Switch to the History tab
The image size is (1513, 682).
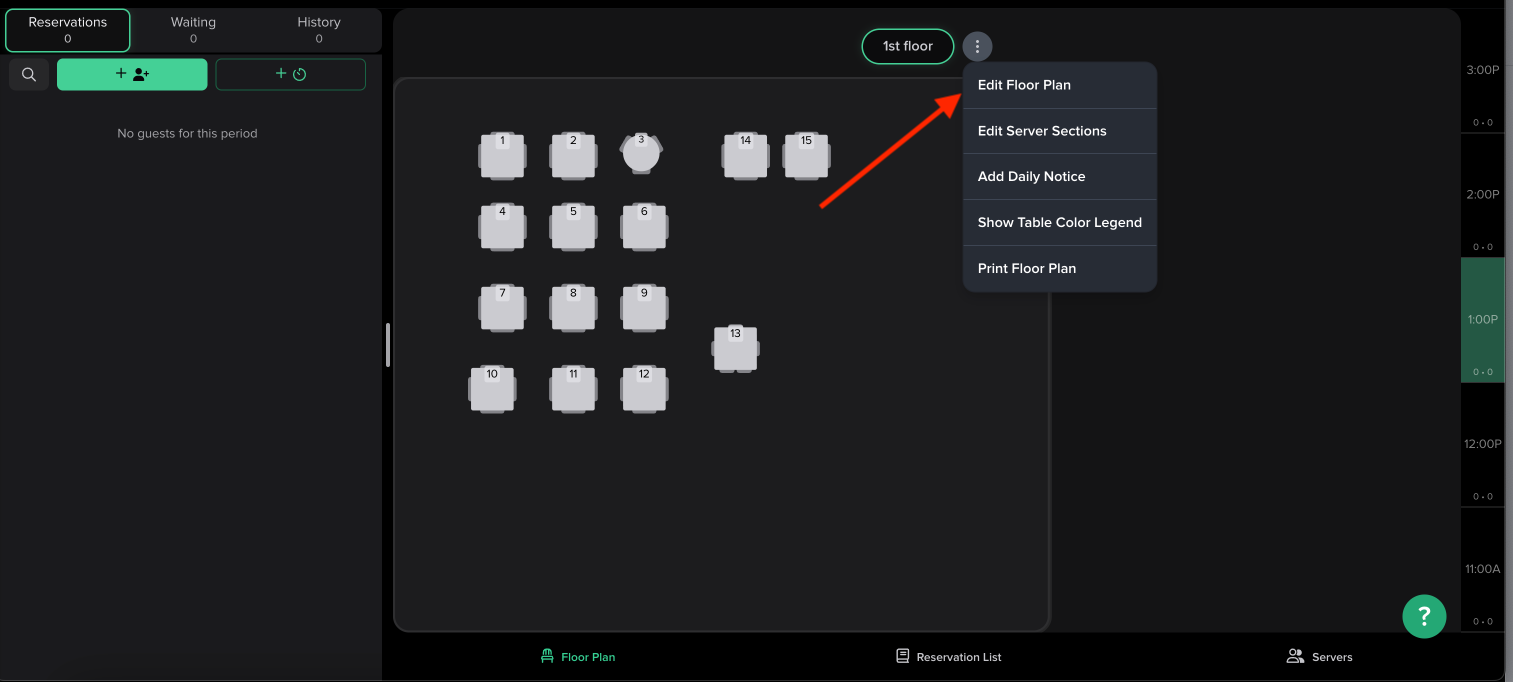coord(319,30)
